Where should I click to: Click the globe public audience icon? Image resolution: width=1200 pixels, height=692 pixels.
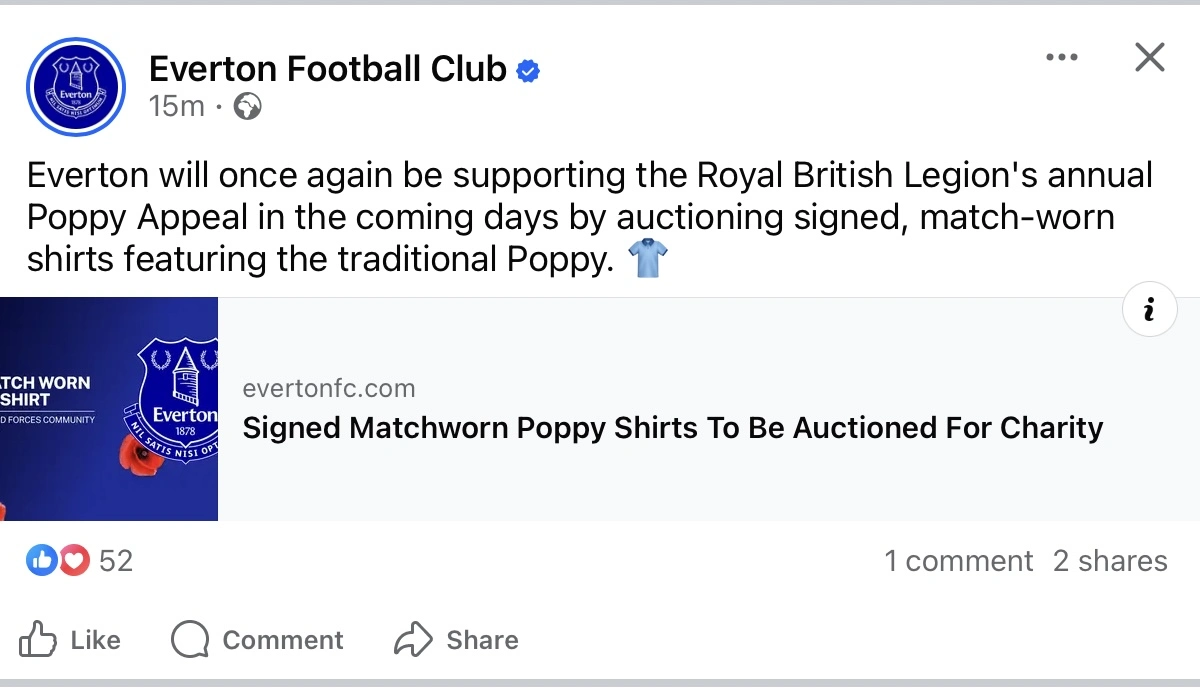pyautogui.click(x=247, y=107)
